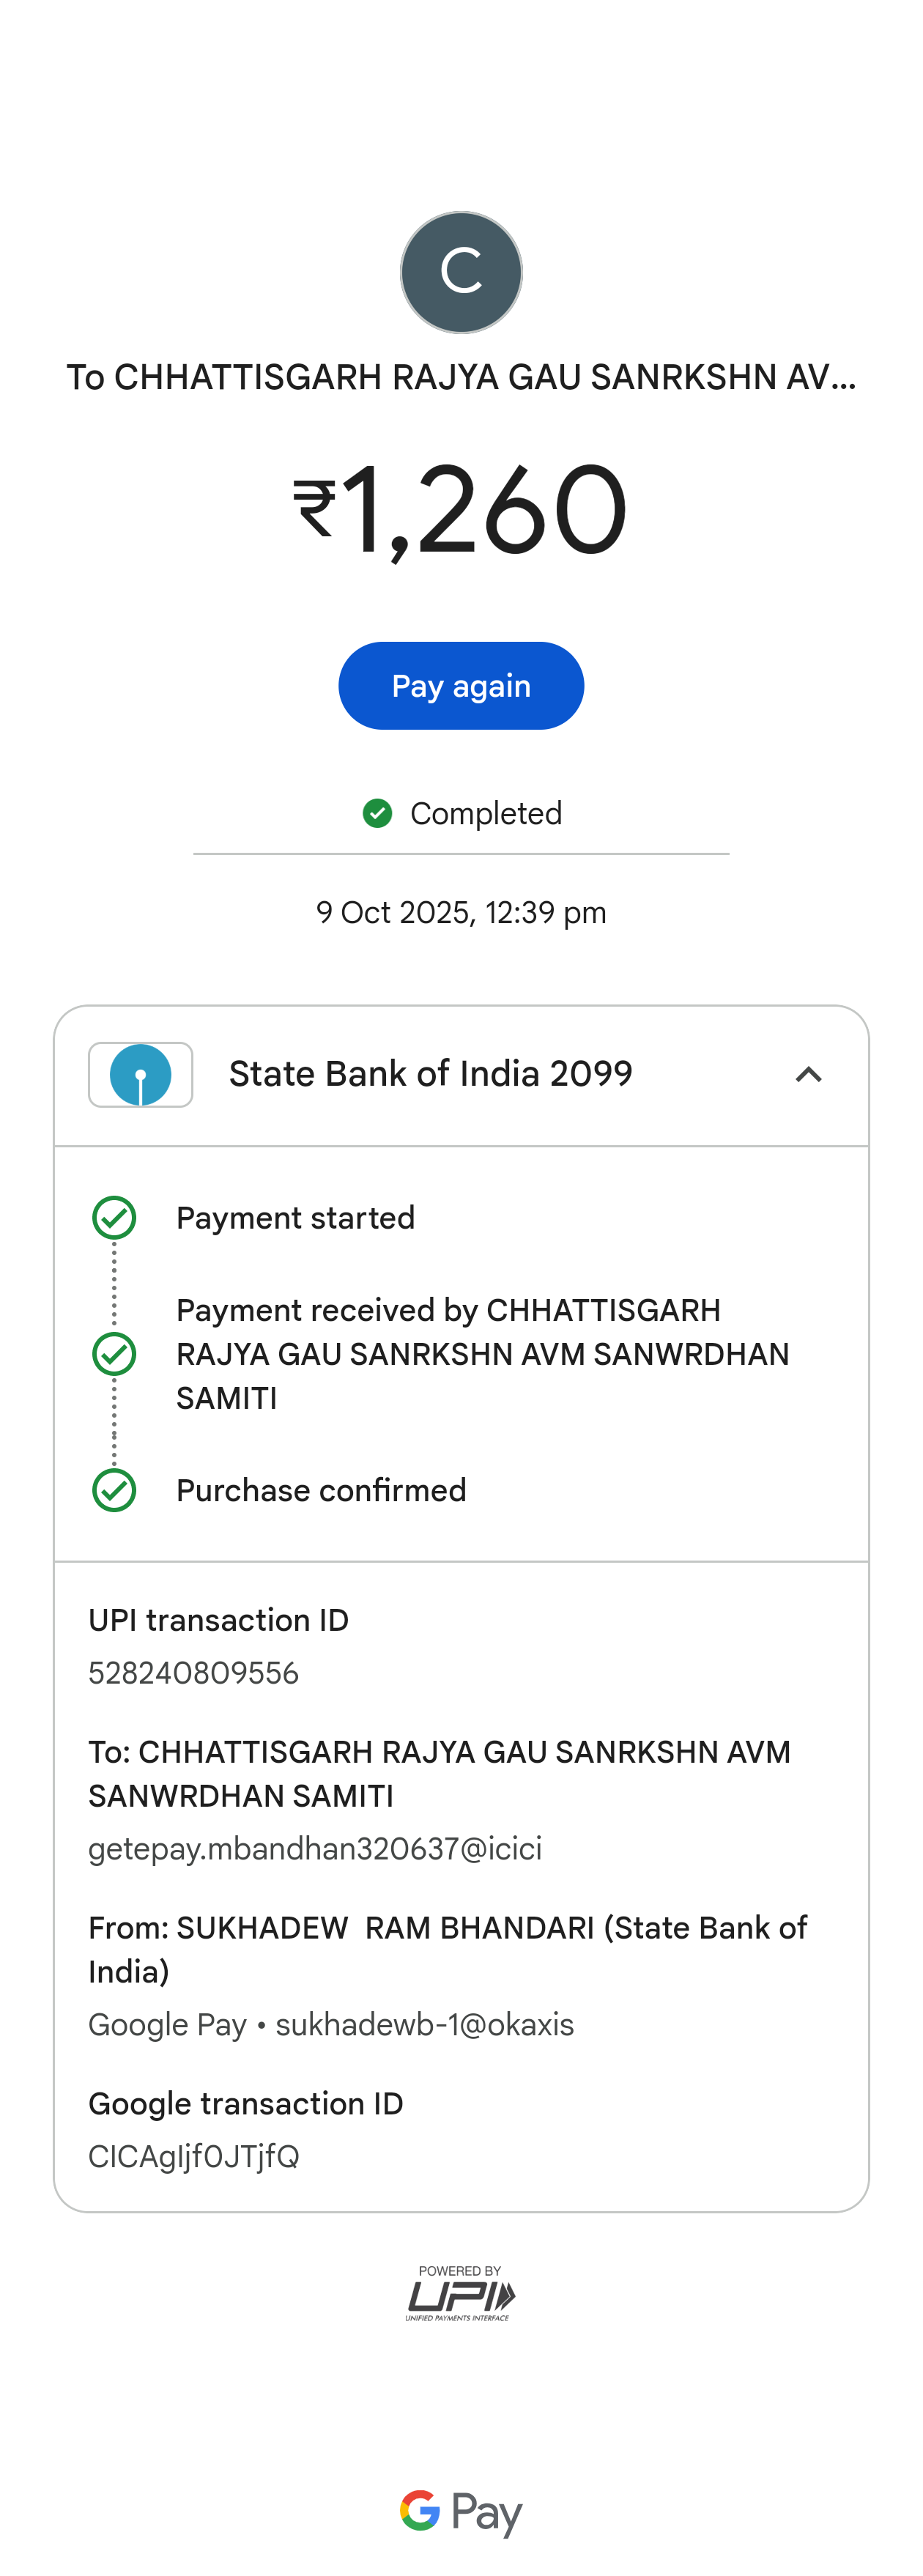
Task: Tap the Purchase confirmed step label
Action: (321, 1490)
